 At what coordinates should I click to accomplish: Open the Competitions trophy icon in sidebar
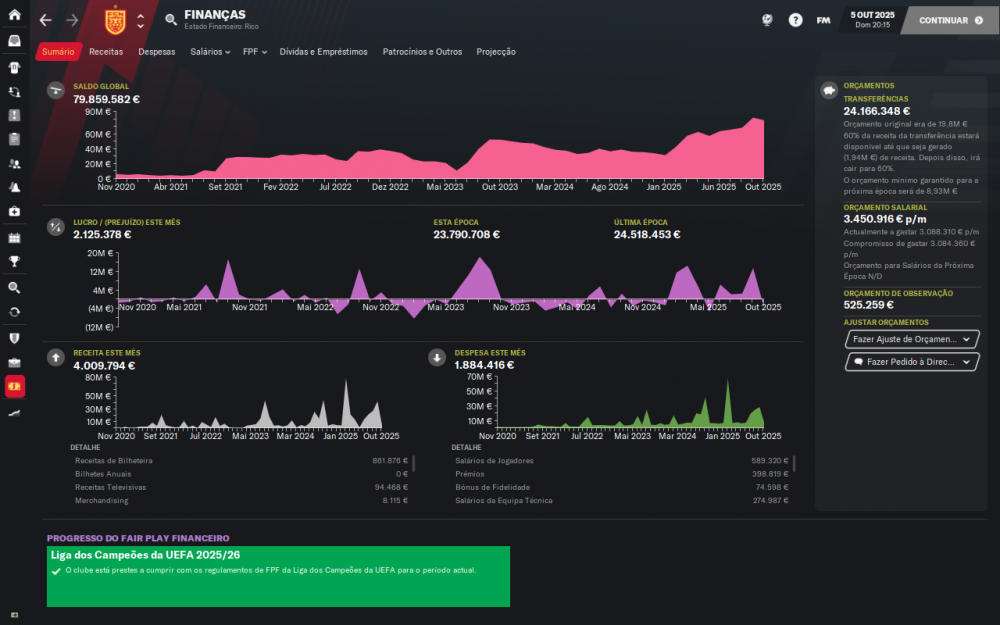pyautogui.click(x=14, y=261)
